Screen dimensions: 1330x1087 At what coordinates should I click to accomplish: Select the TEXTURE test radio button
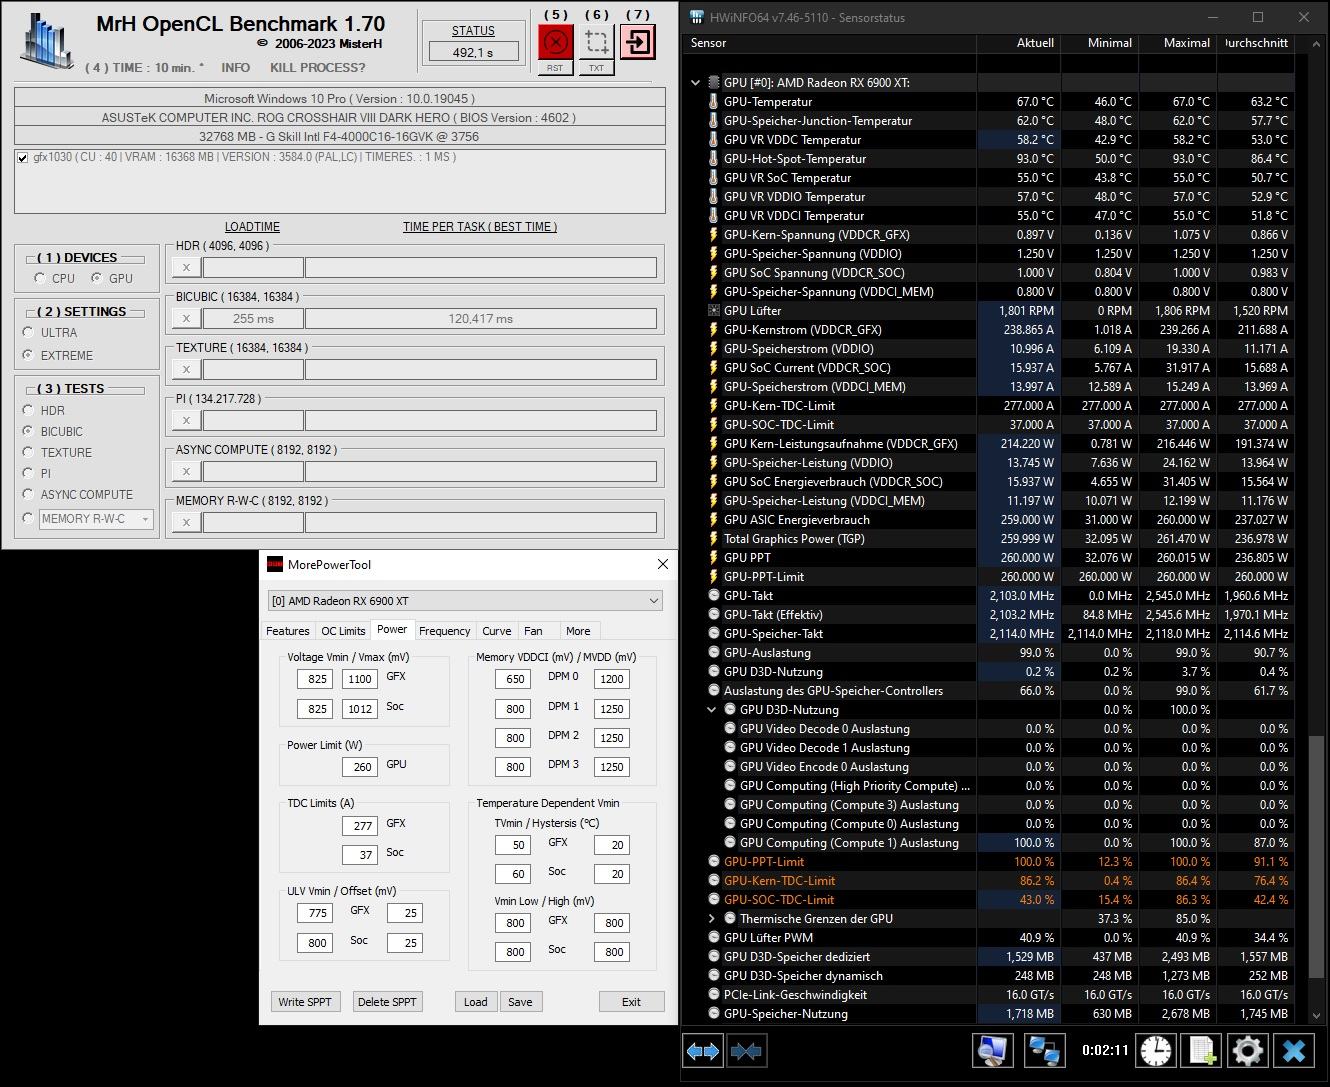point(28,452)
